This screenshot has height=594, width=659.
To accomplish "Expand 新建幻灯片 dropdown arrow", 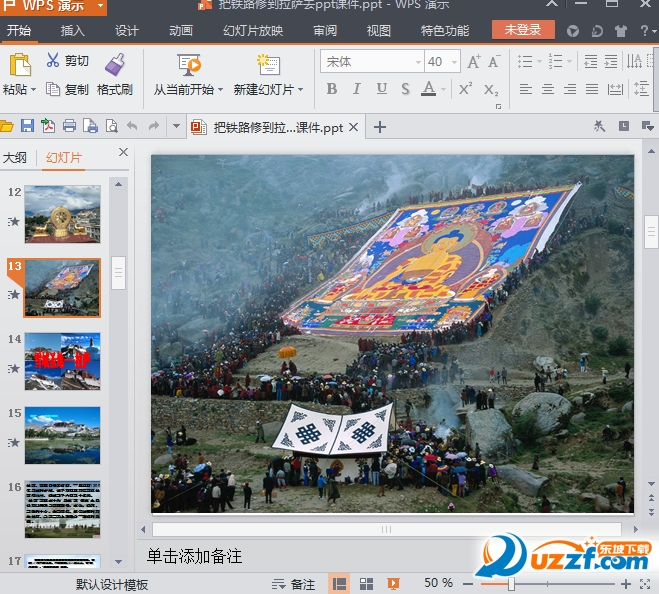I will click(301, 90).
